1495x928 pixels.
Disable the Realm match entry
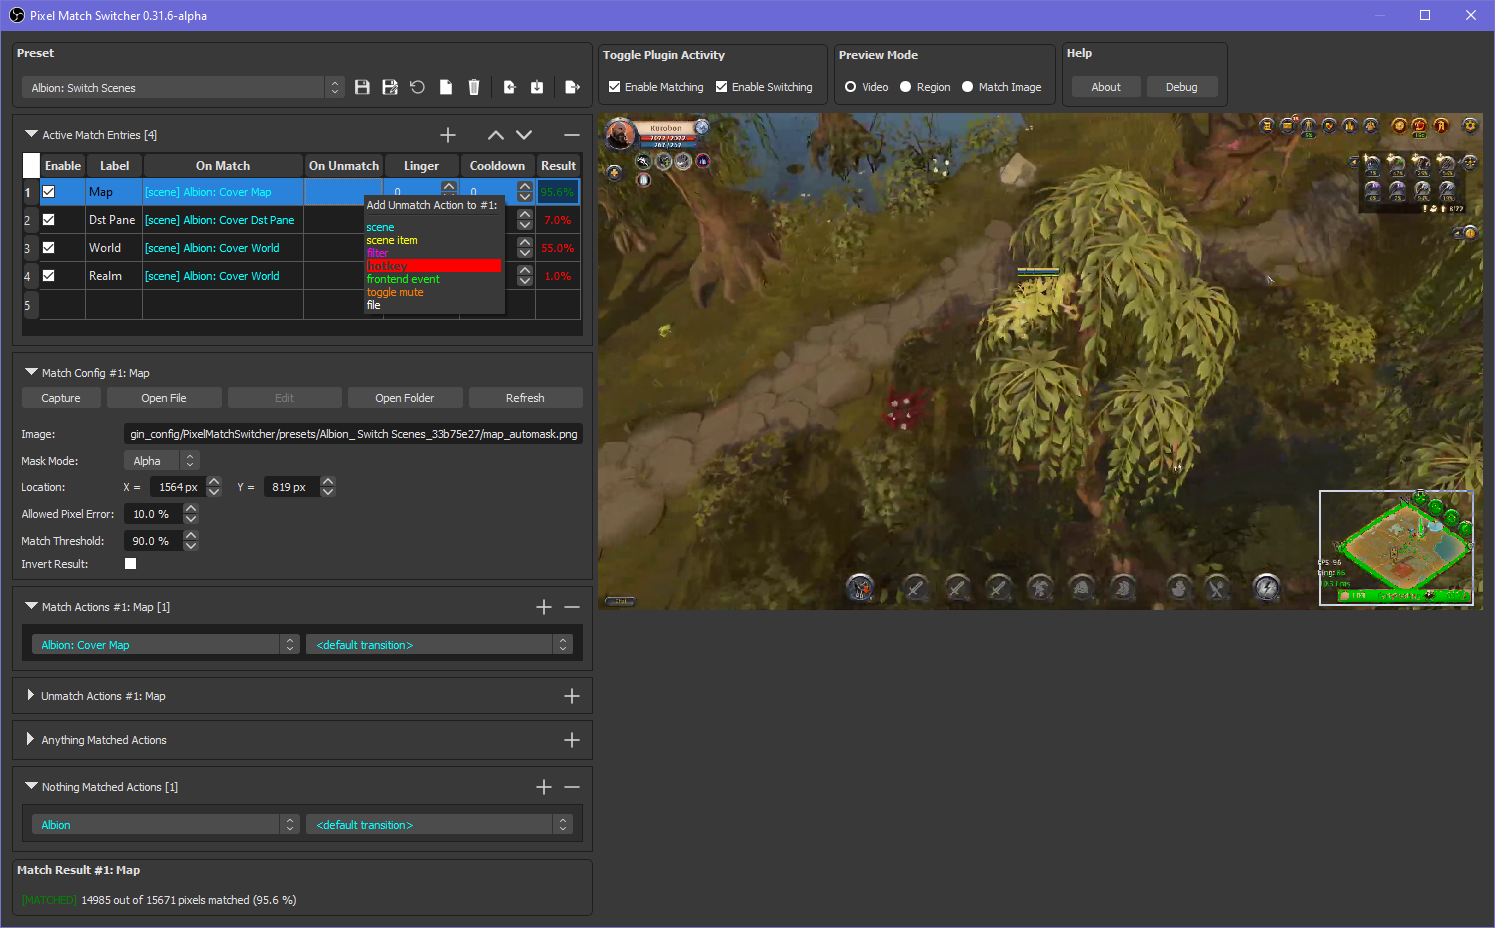pyautogui.click(x=49, y=276)
